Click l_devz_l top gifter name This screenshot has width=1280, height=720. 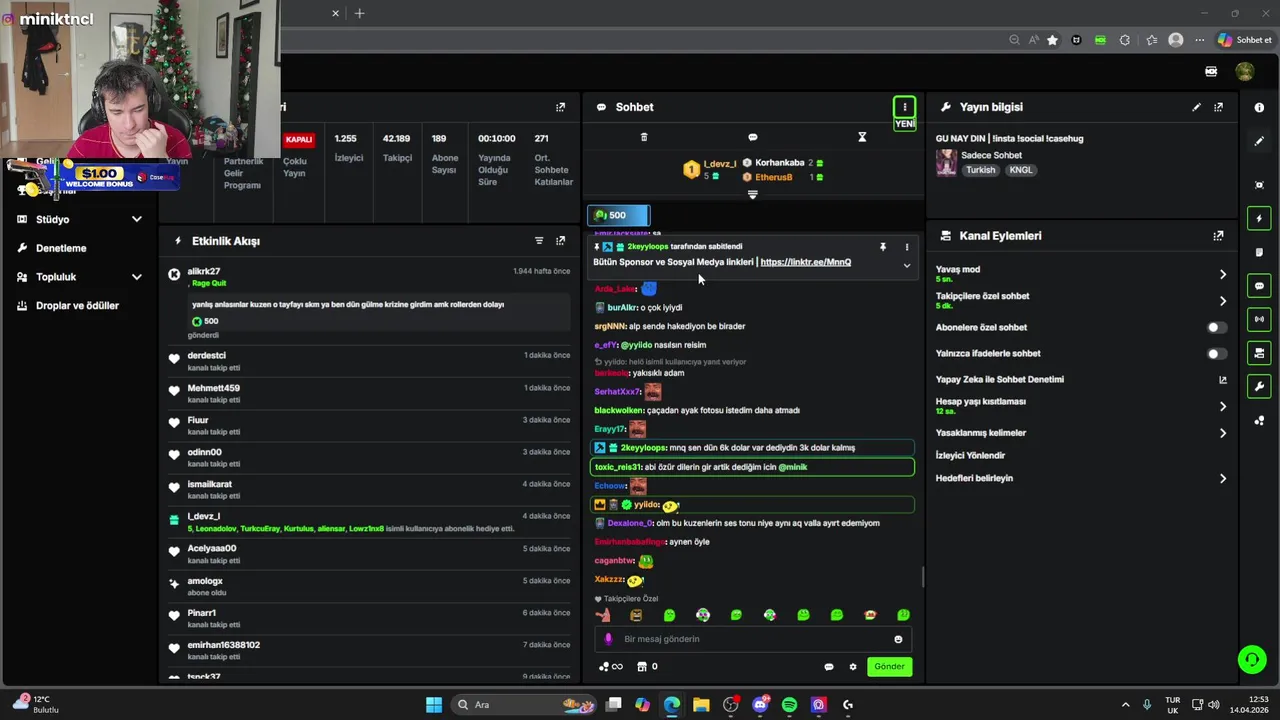point(719,163)
